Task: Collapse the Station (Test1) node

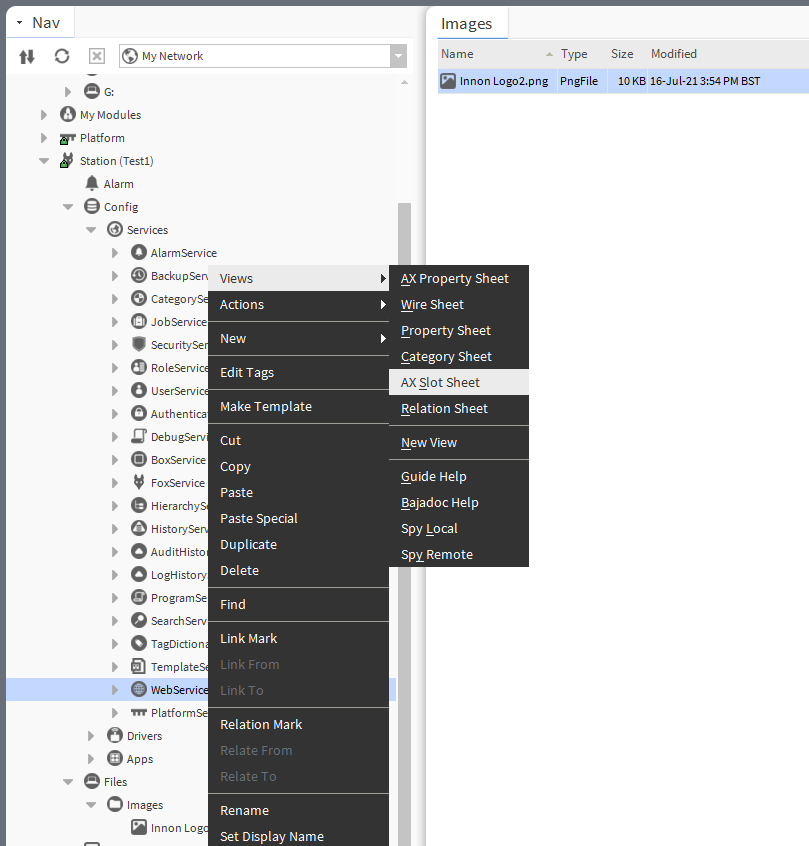Action: click(44, 161)
